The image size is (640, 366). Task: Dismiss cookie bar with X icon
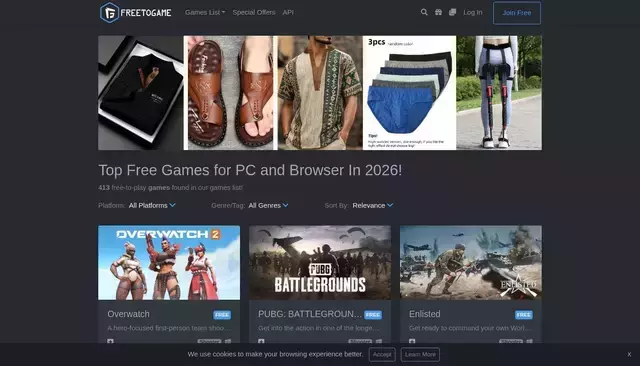(x=629, y=354)
